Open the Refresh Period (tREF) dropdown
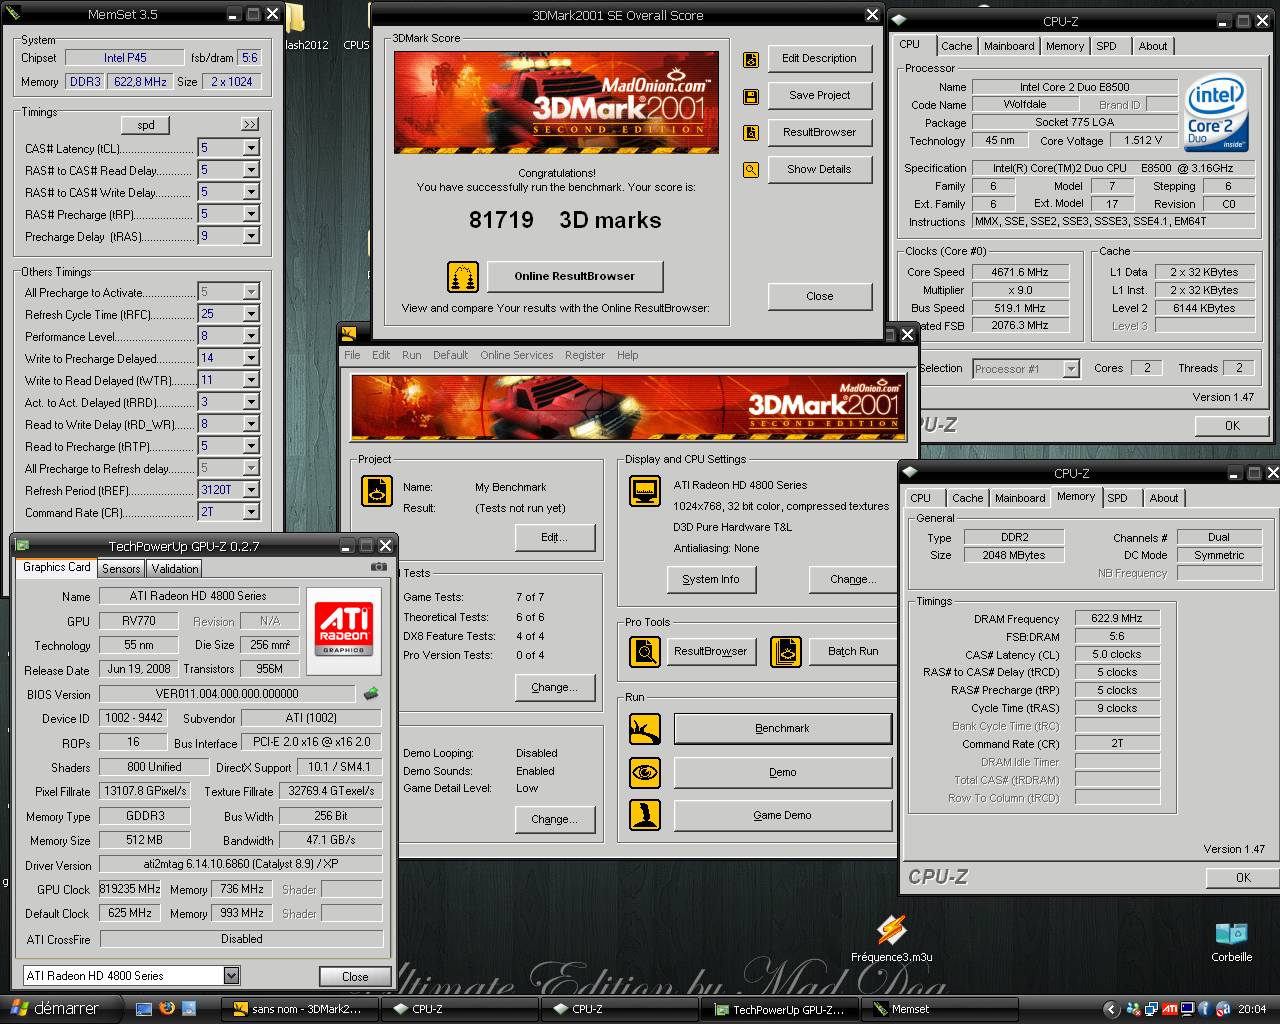Image resolution: width=1280 pixels, height=1024 pixels. click(251, 490)
